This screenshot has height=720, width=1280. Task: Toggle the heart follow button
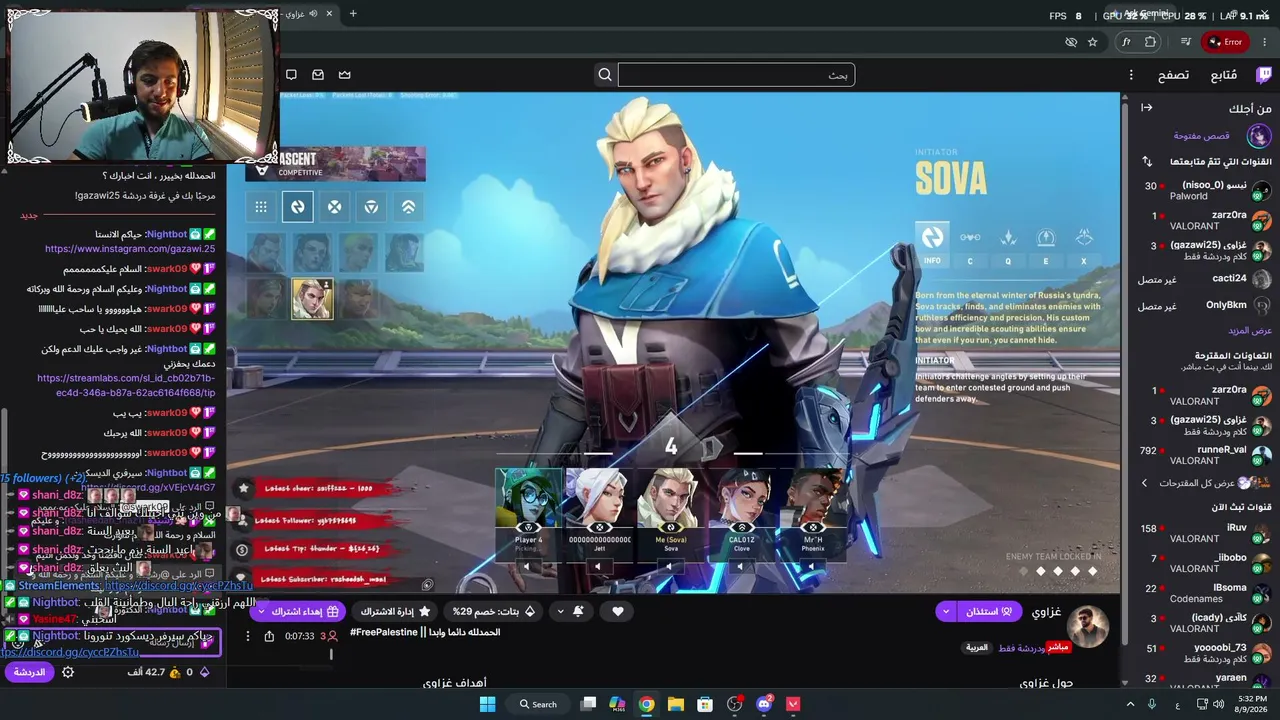point(618,611)
